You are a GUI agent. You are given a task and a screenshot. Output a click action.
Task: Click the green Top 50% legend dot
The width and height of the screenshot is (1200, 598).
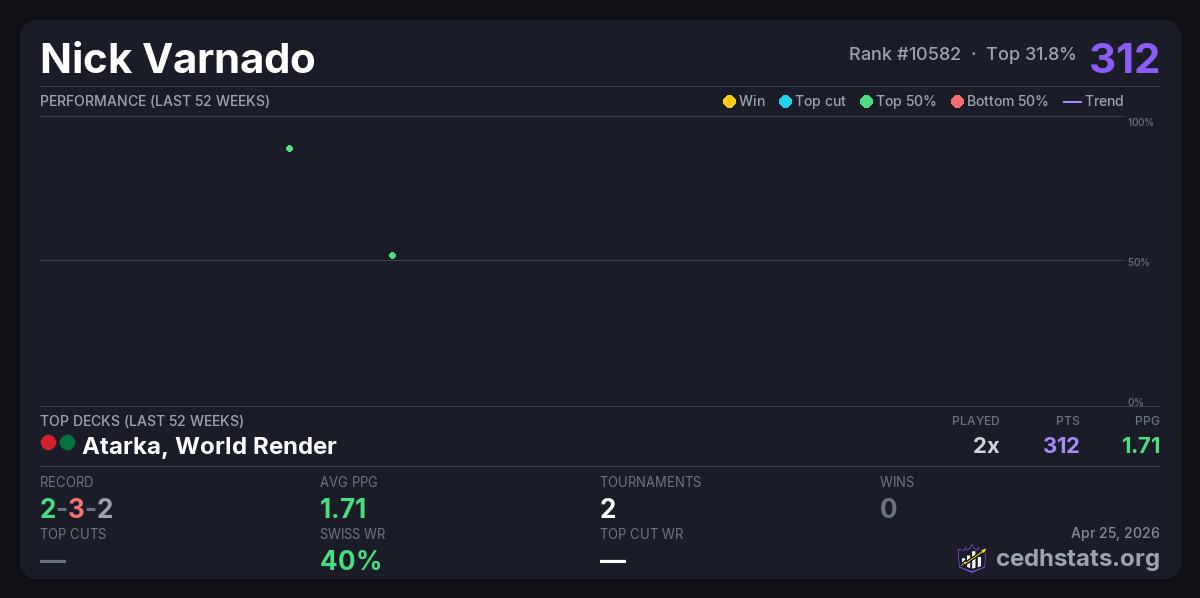[x=866, y=101]
